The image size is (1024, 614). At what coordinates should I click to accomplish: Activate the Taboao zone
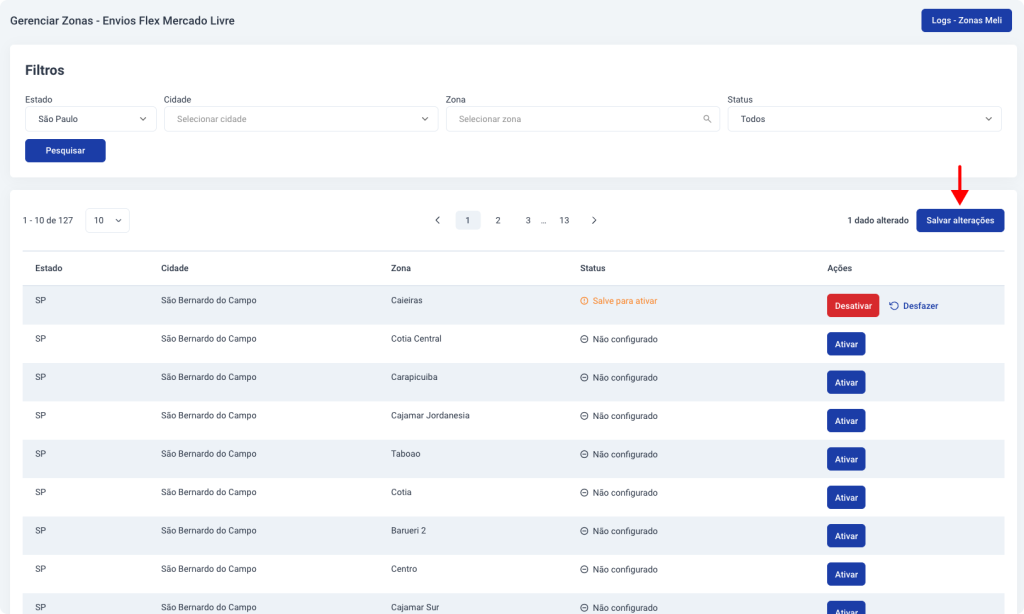coord(846,459)
